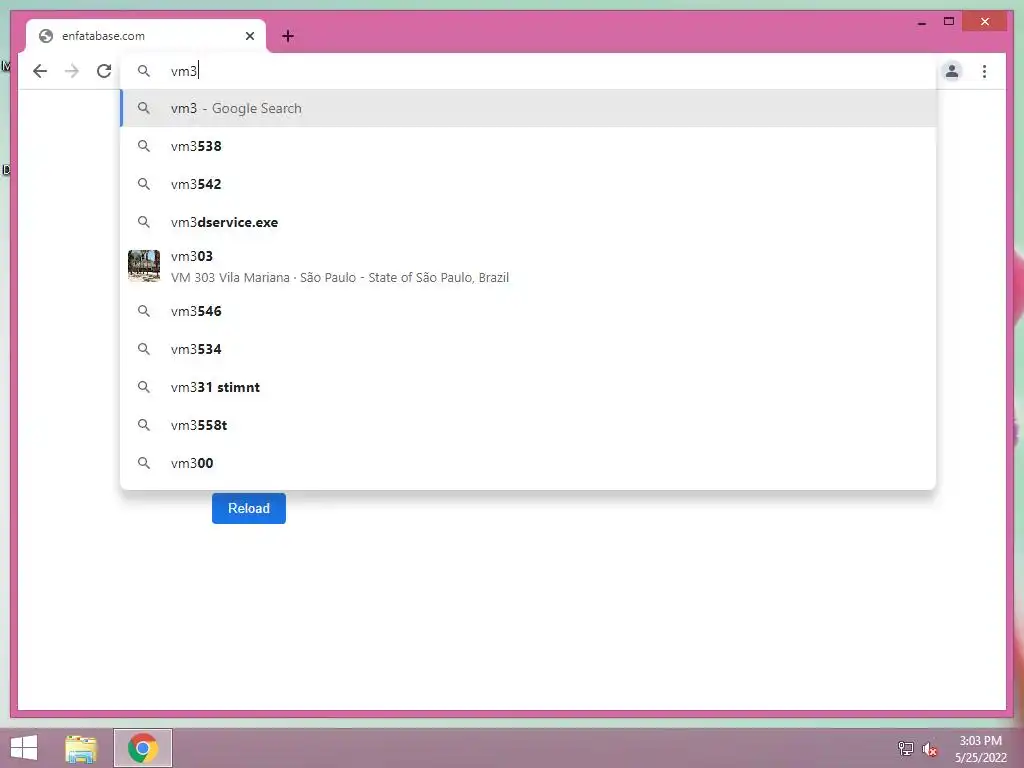Click magnifier icon beside vm3dservice.exe

(144, 222)
